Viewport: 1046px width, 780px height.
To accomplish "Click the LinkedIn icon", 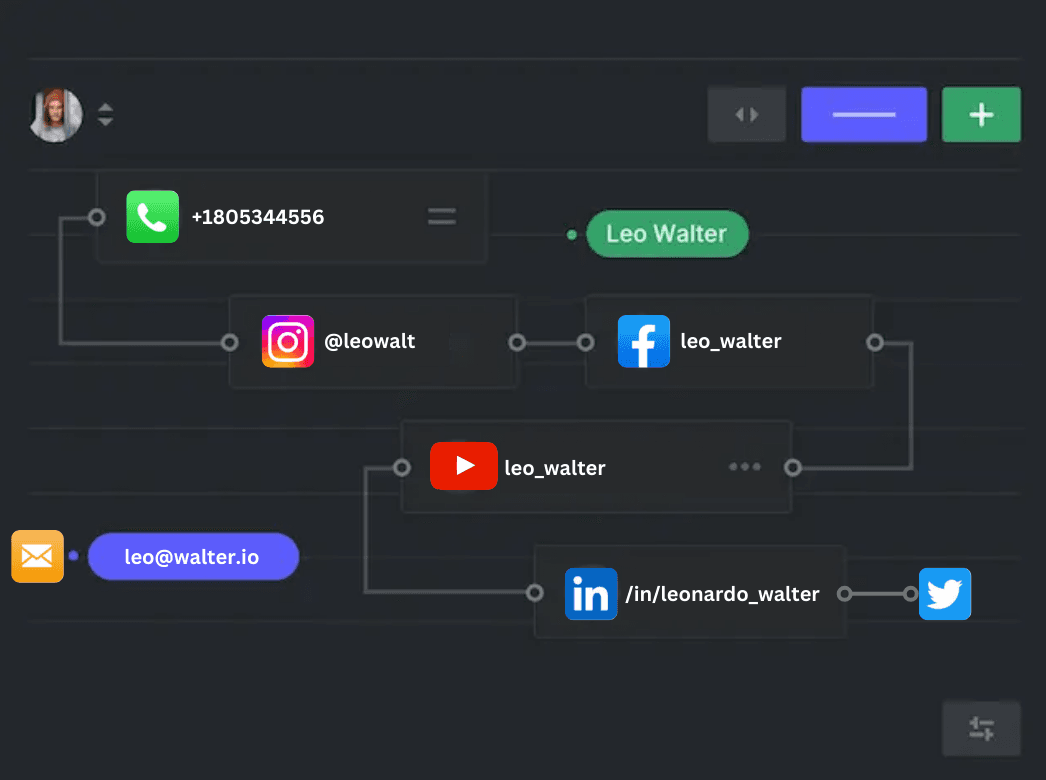I will coord(590,594).
